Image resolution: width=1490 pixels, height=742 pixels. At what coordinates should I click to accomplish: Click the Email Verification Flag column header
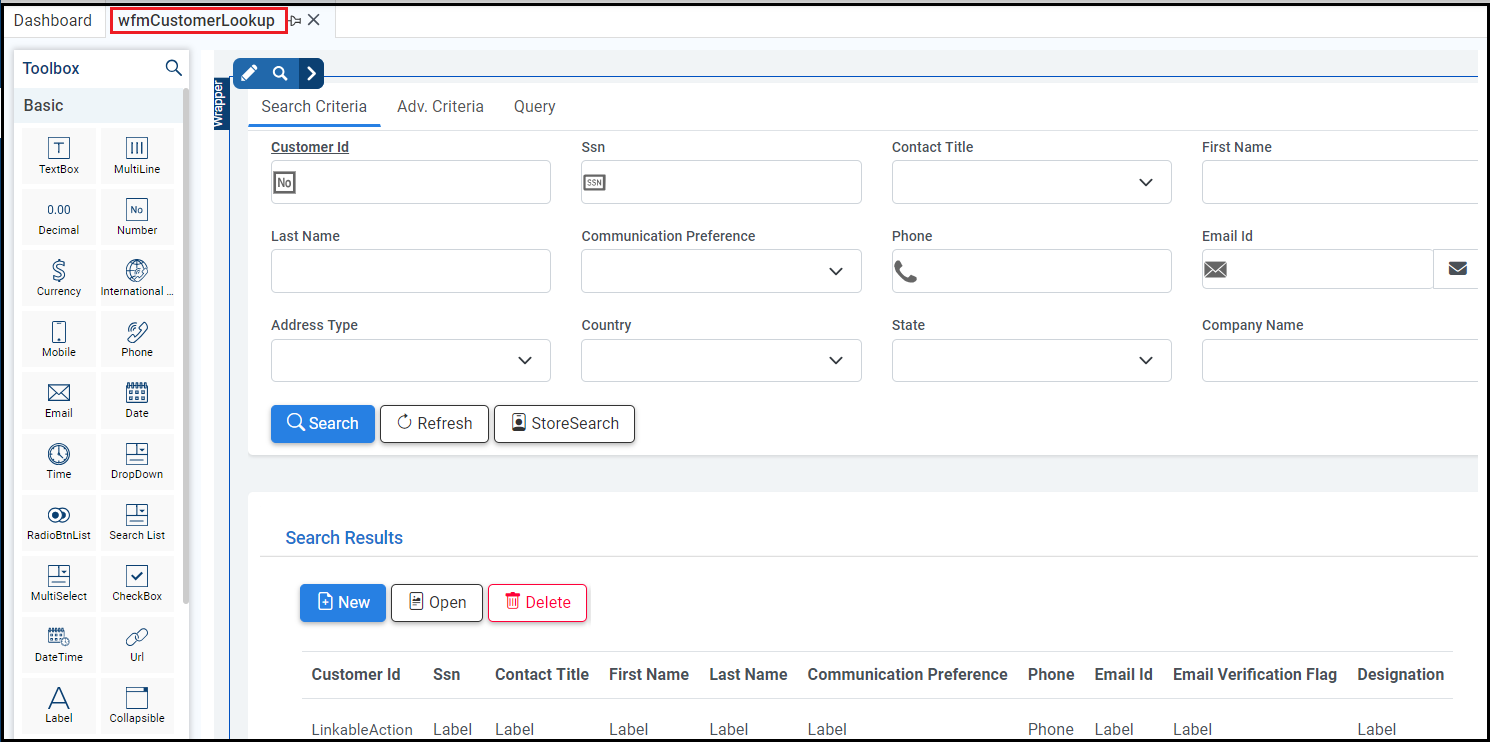(x=1255, y=674)
